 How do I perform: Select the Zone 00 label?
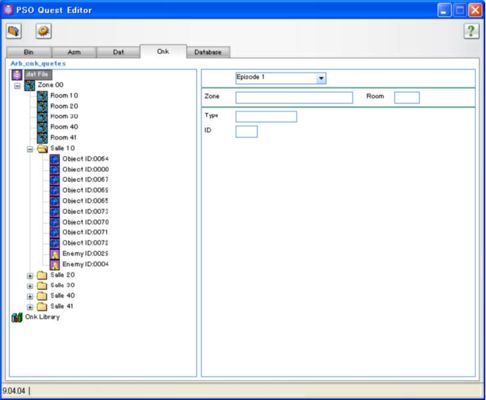click(x=50, y=85)
